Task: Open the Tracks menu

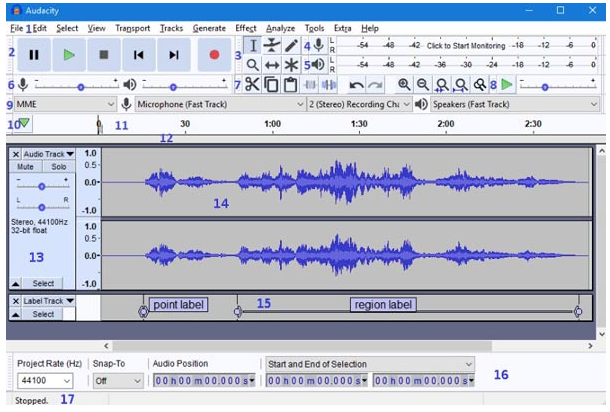Action: click(171, 28)
